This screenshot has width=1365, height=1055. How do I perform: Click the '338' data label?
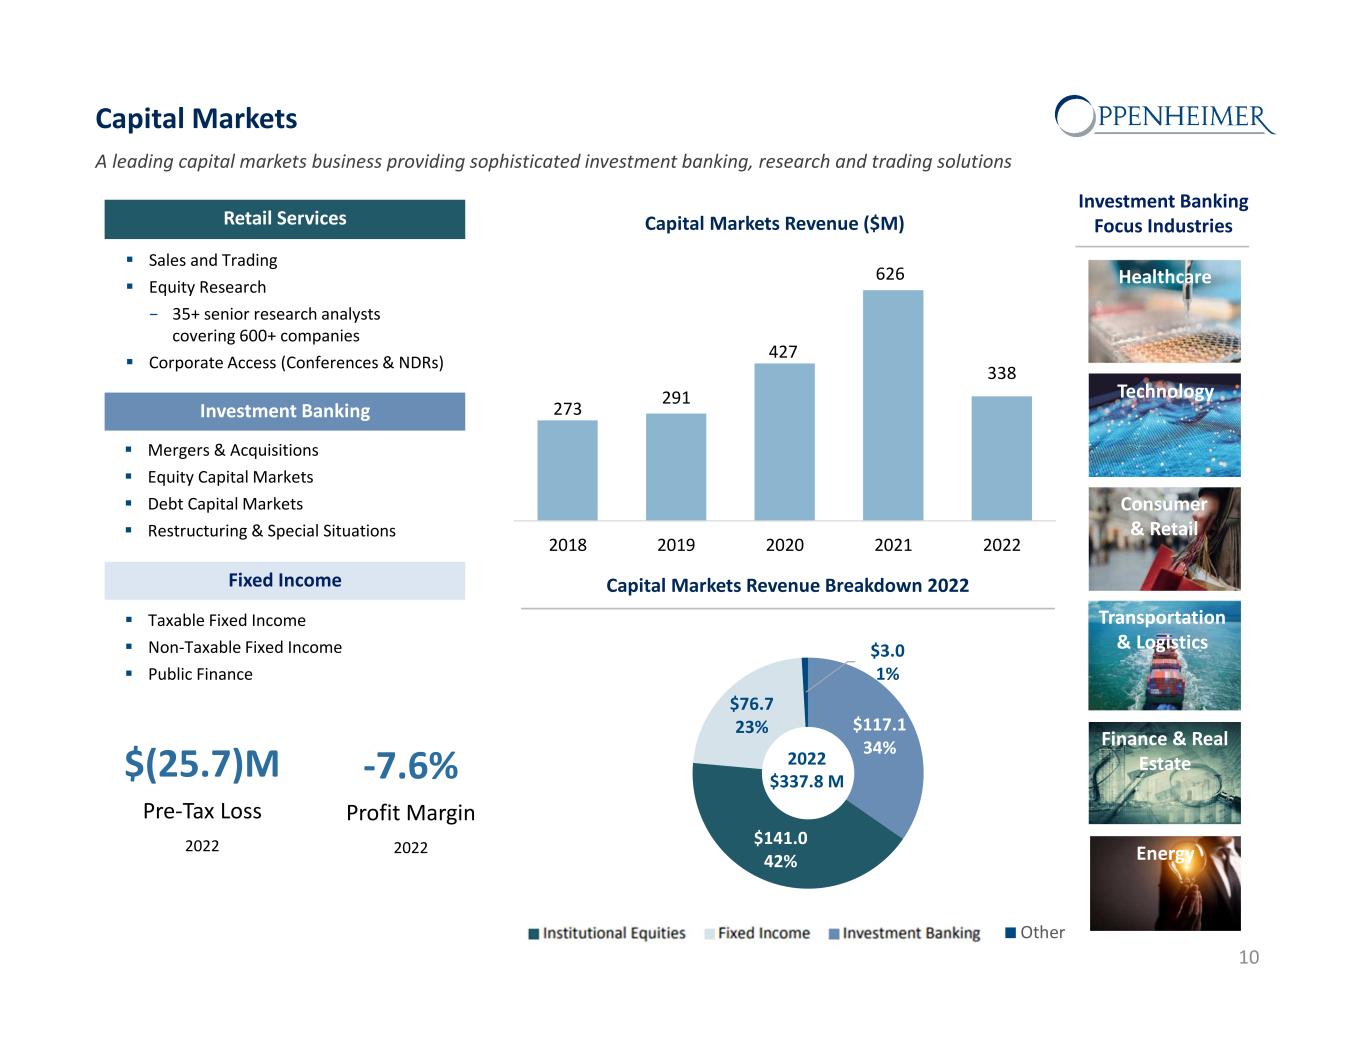coord(1001,373)
